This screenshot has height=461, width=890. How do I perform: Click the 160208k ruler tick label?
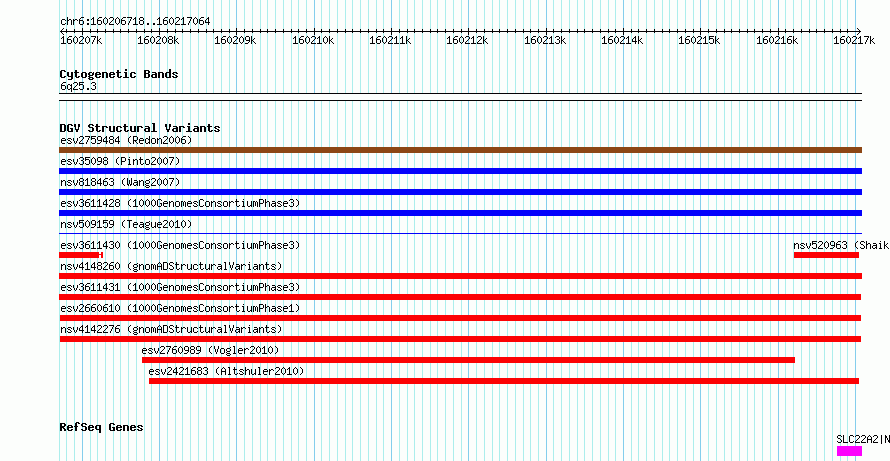coord(158,41)
